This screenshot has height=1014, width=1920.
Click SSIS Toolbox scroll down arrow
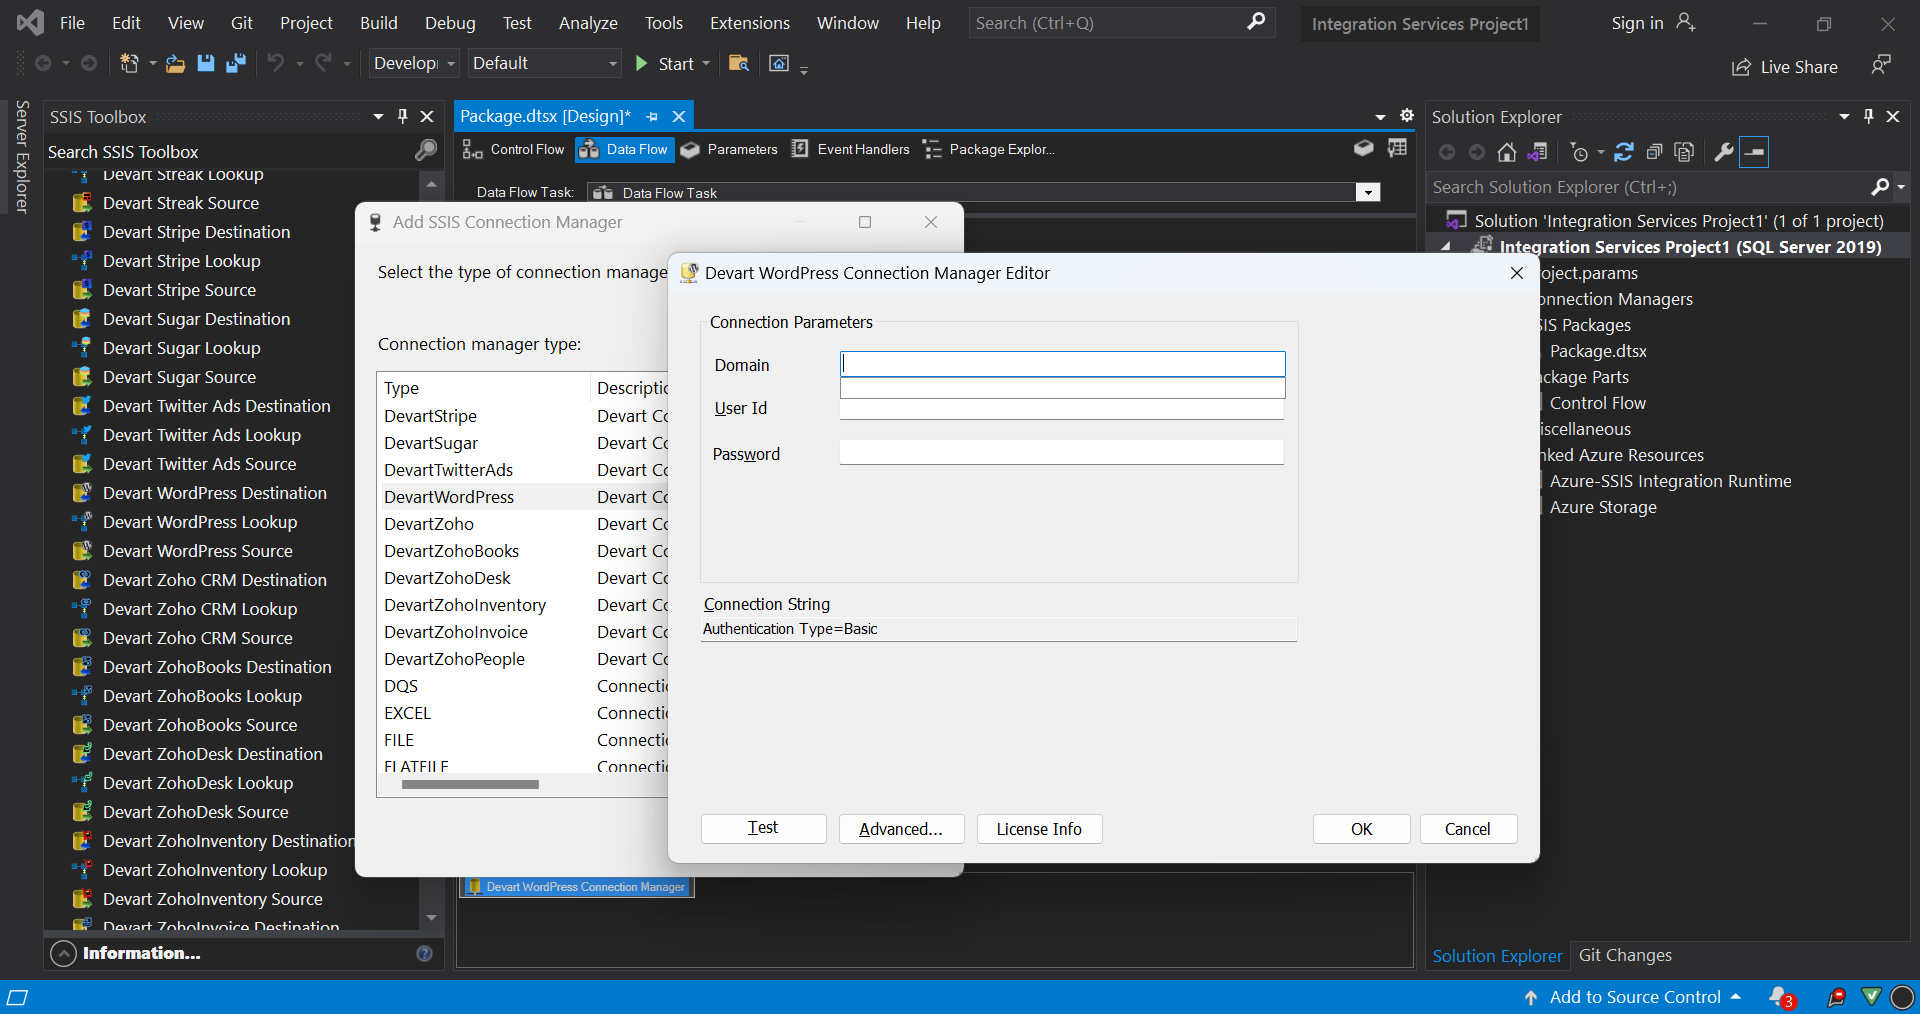tap(432, 917)
